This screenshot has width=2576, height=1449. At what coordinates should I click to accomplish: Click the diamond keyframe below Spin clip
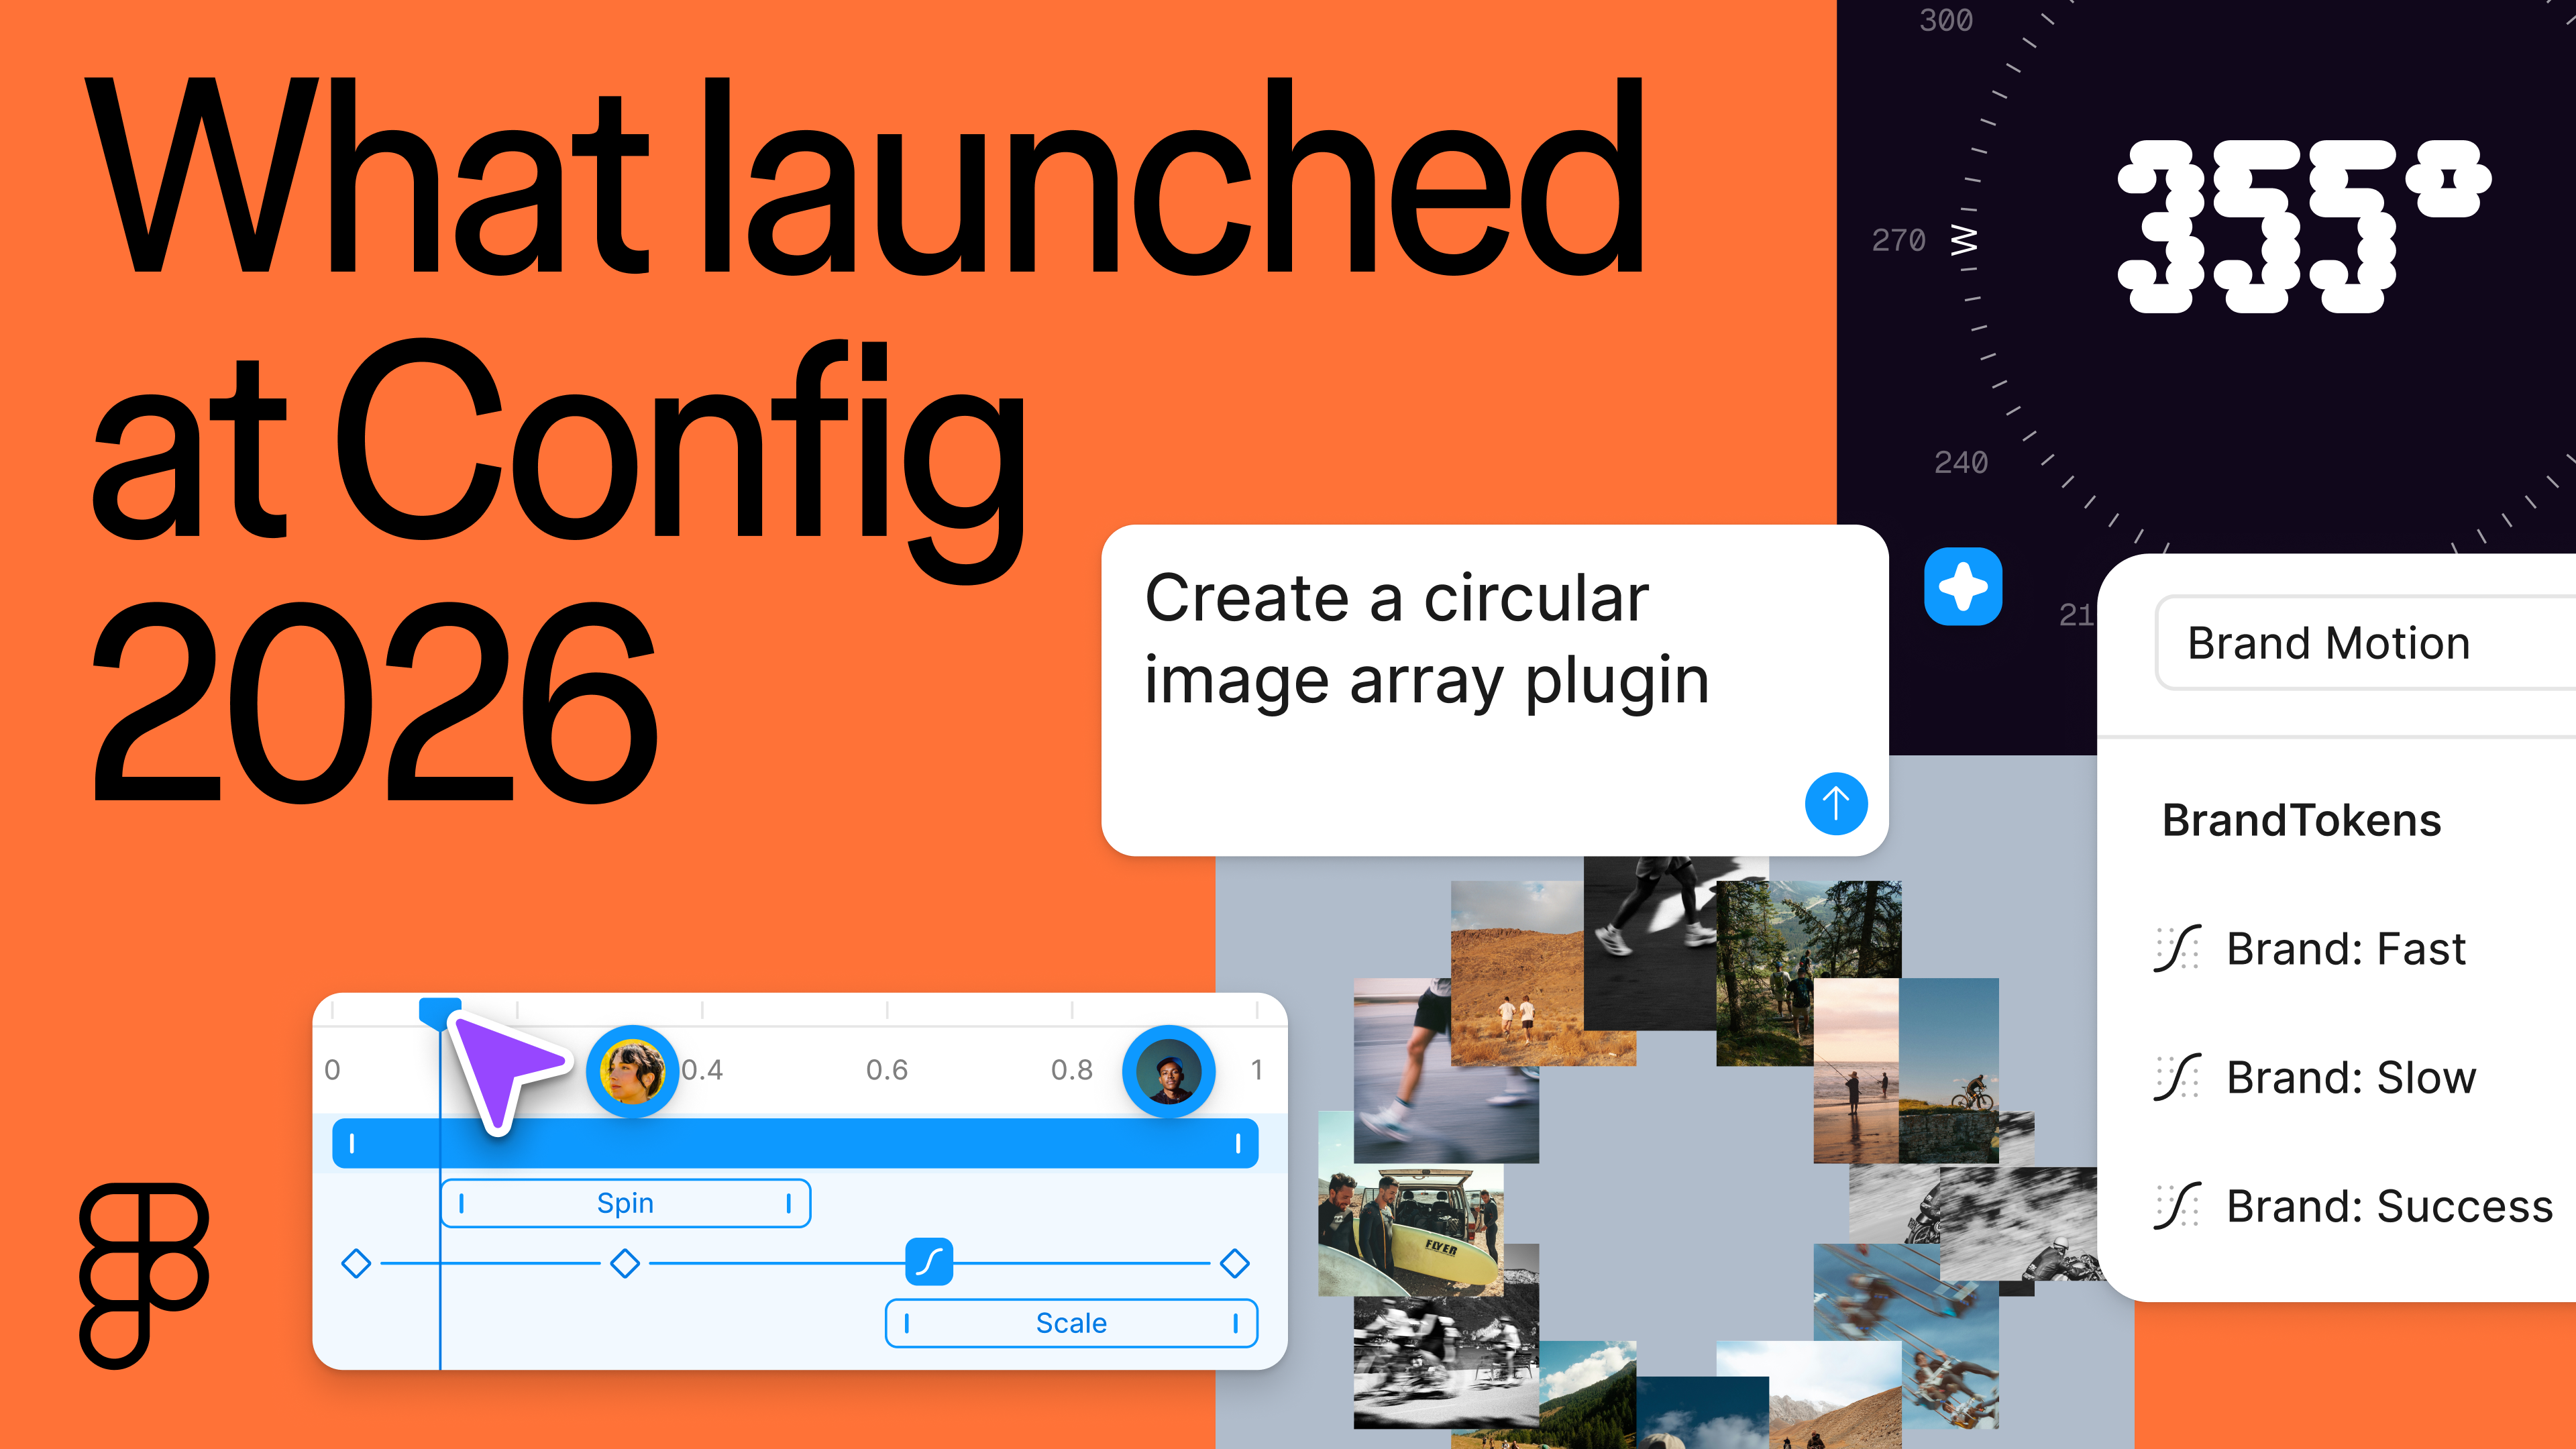[625, 1263]
